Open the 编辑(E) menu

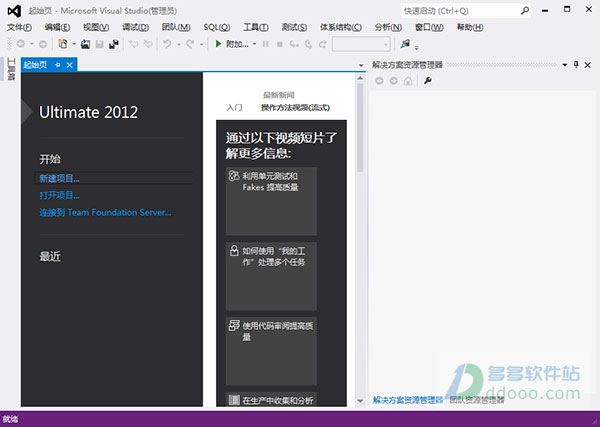point(57,28)
